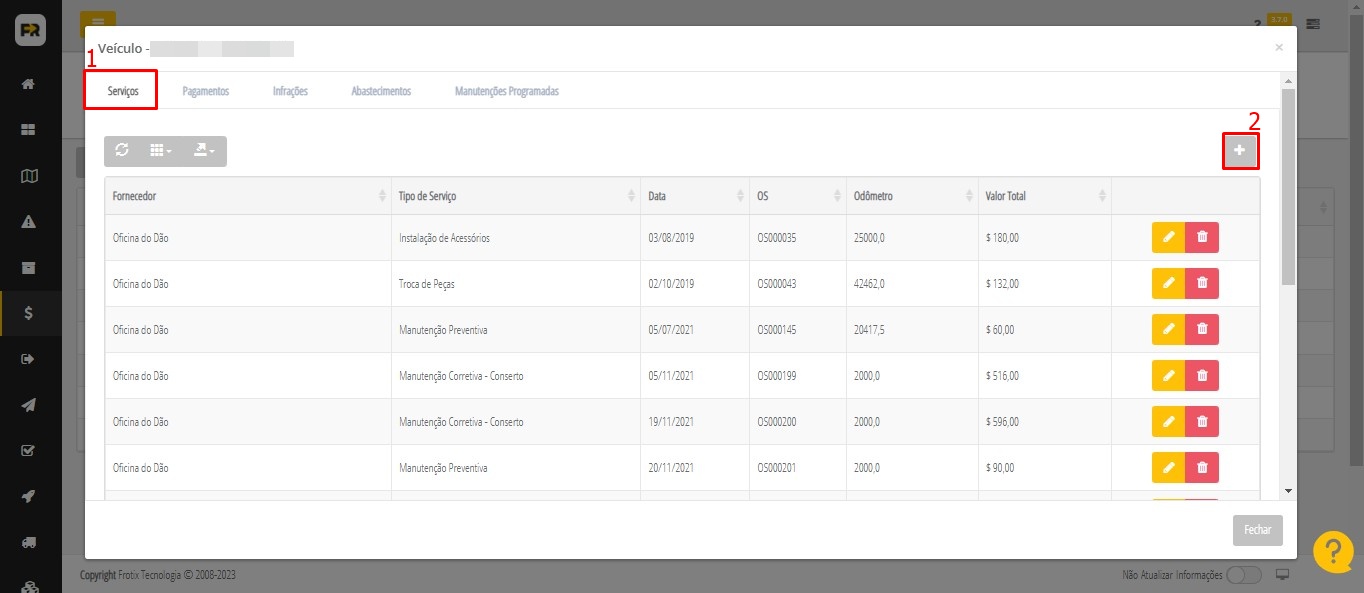Open the dollar sign financial sidebar menu
Image resolution: width=1364 pixels, height=593 pixels.
click(x=29, y=313)
